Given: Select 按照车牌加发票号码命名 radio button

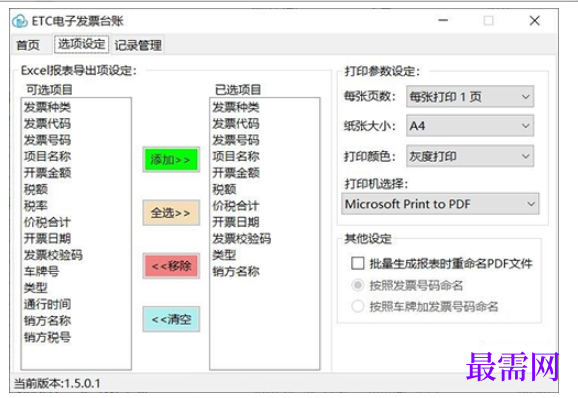Looking at the screenshot, I should pyautogui.click(x=358, y=306).
